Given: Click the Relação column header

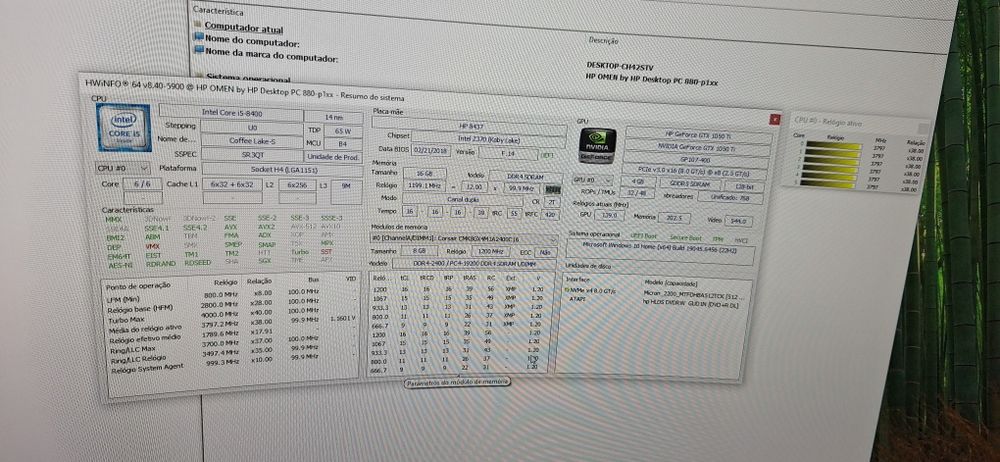Looking at the screenshot, I should (x=260, y=281).
